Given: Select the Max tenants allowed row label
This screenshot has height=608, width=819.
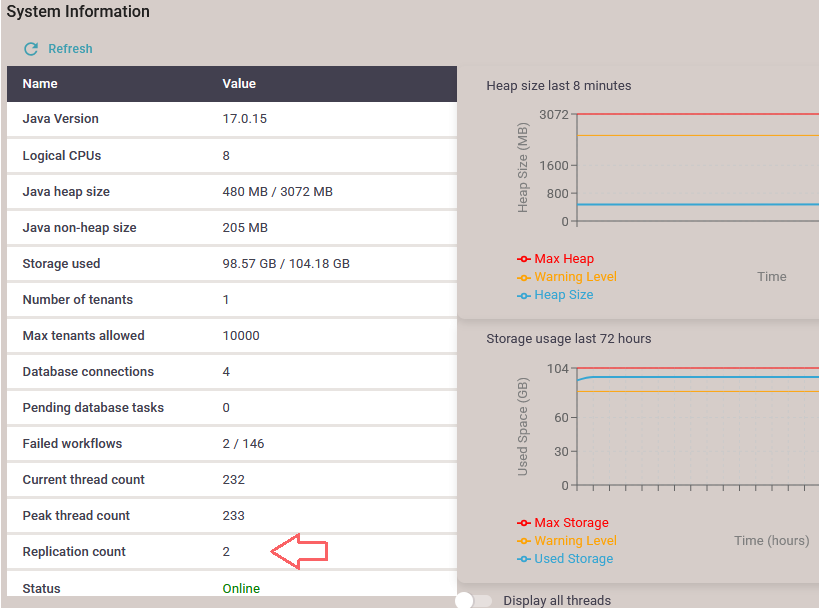Looking at the screenshot, I should point(83,336).
